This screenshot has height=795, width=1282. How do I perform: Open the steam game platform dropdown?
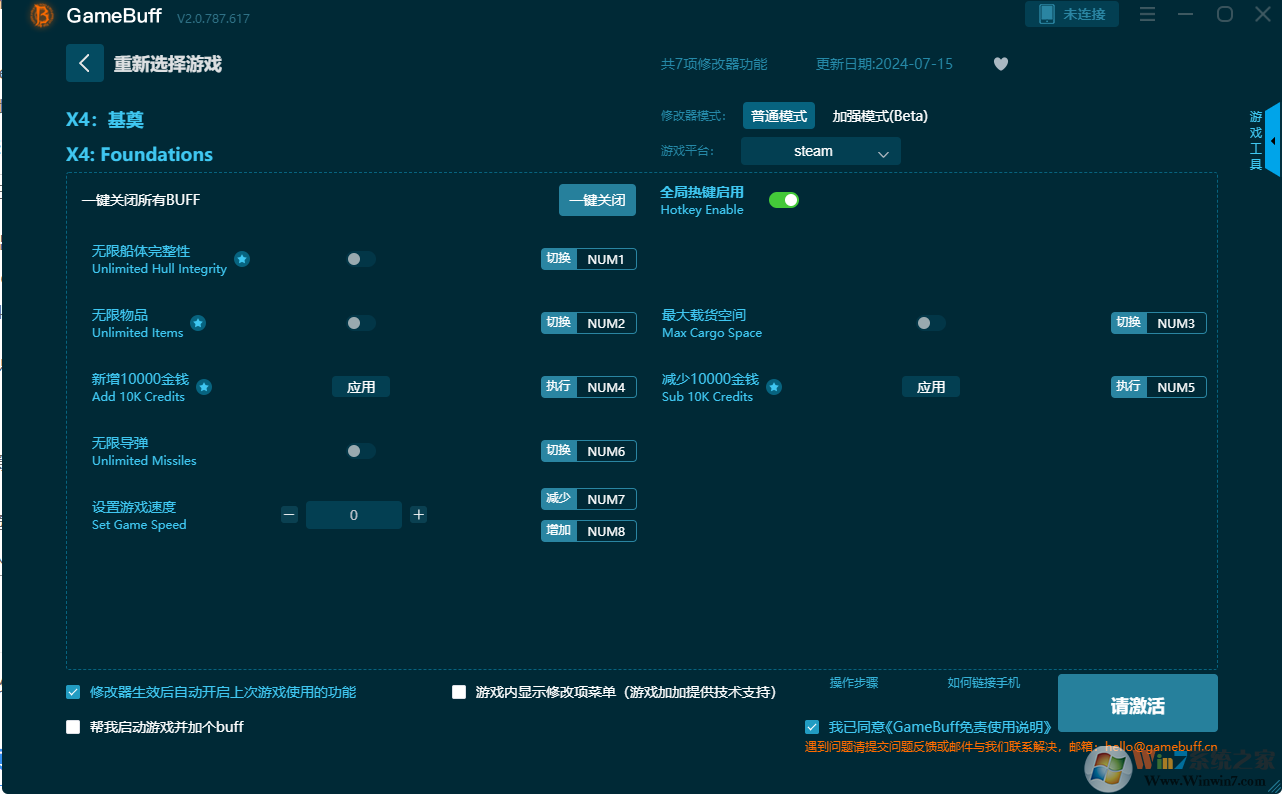820,151
